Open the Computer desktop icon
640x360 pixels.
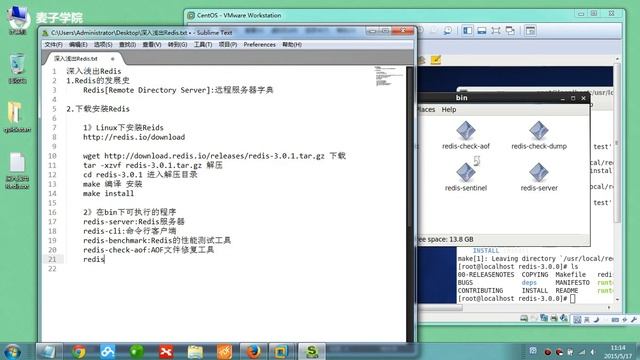click(17, 20)
